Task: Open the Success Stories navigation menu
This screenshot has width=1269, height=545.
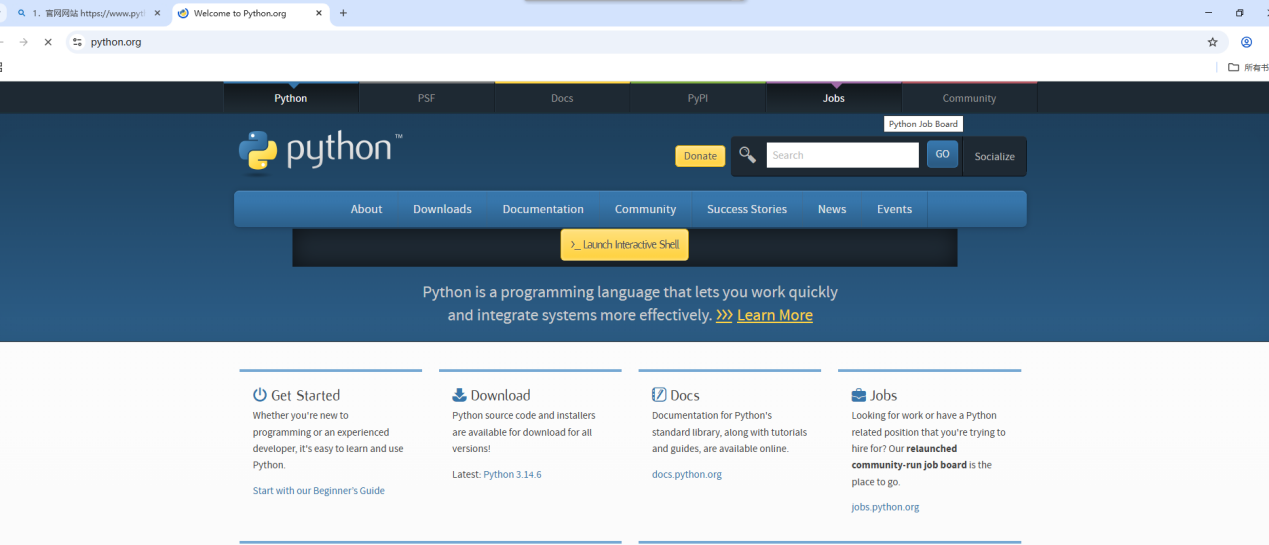Action: pyautogui.click(x=747, y=209)
